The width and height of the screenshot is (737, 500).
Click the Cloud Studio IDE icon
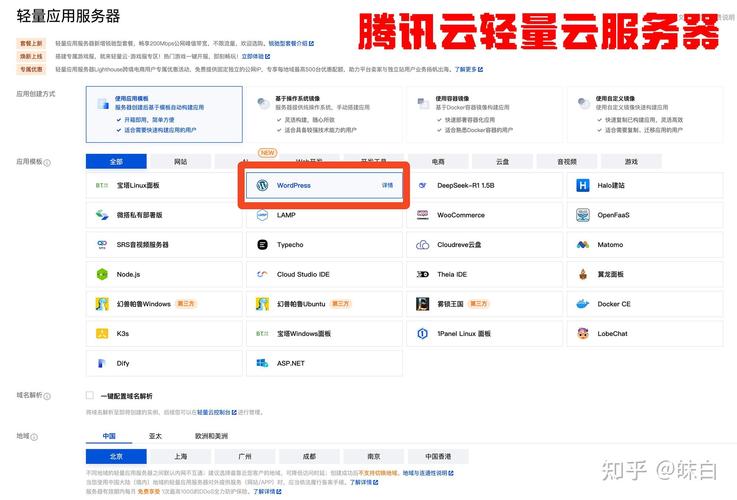262,274
